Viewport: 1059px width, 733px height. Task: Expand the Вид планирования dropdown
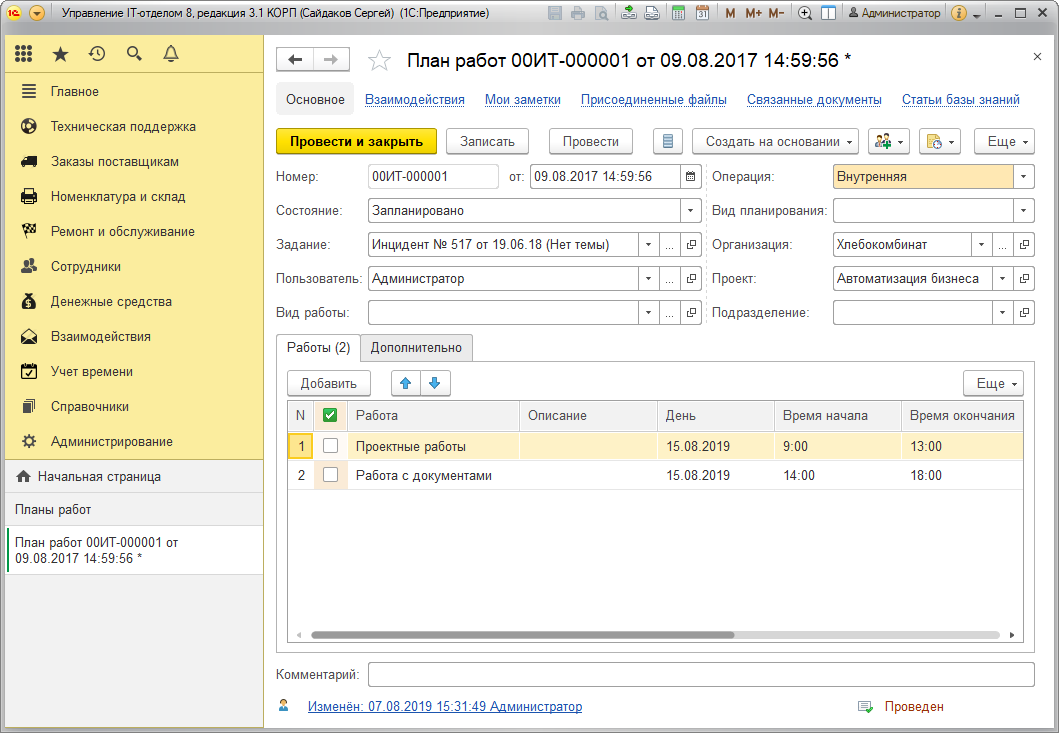pos(1024,210)
